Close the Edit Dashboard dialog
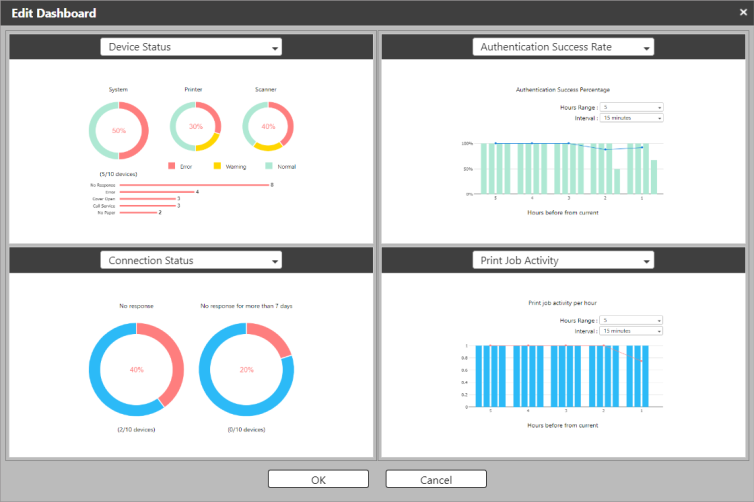 [x=742, y=13]
